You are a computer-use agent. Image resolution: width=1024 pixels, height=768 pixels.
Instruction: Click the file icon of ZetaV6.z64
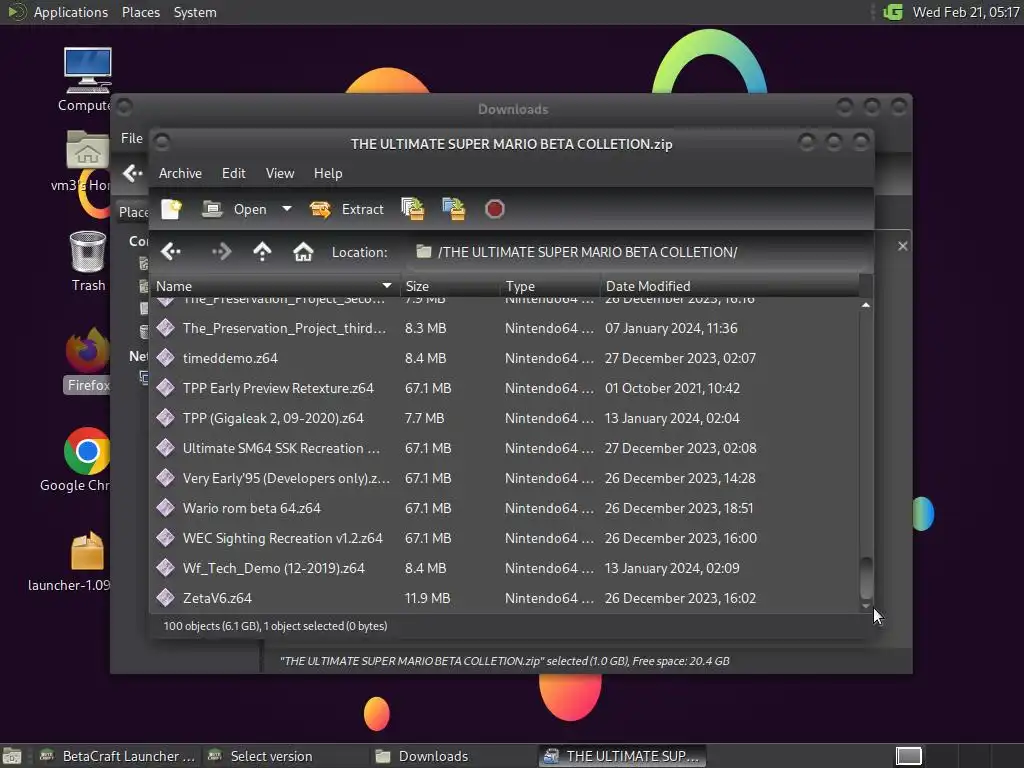166,598
